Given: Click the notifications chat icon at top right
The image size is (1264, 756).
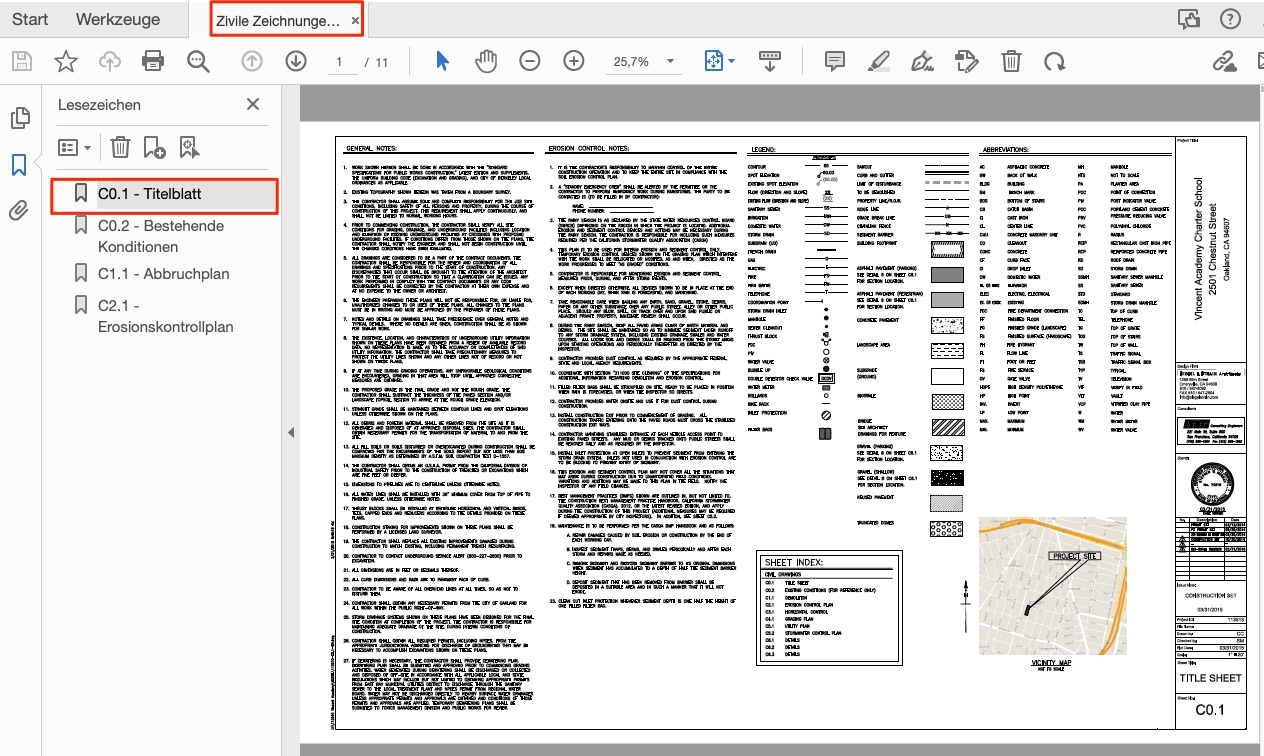Looking at the screenshot, I should pyautogui.click(x=1188, y=19).
